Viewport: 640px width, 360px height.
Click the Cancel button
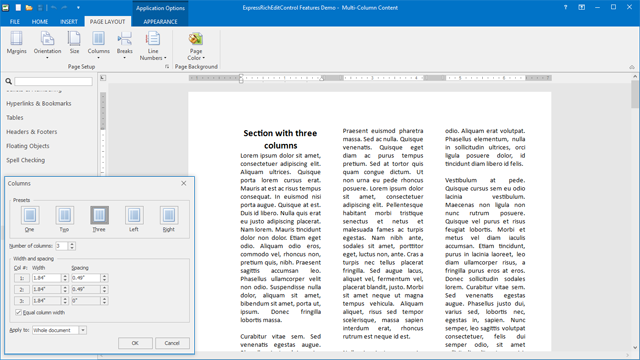point(172,343)
